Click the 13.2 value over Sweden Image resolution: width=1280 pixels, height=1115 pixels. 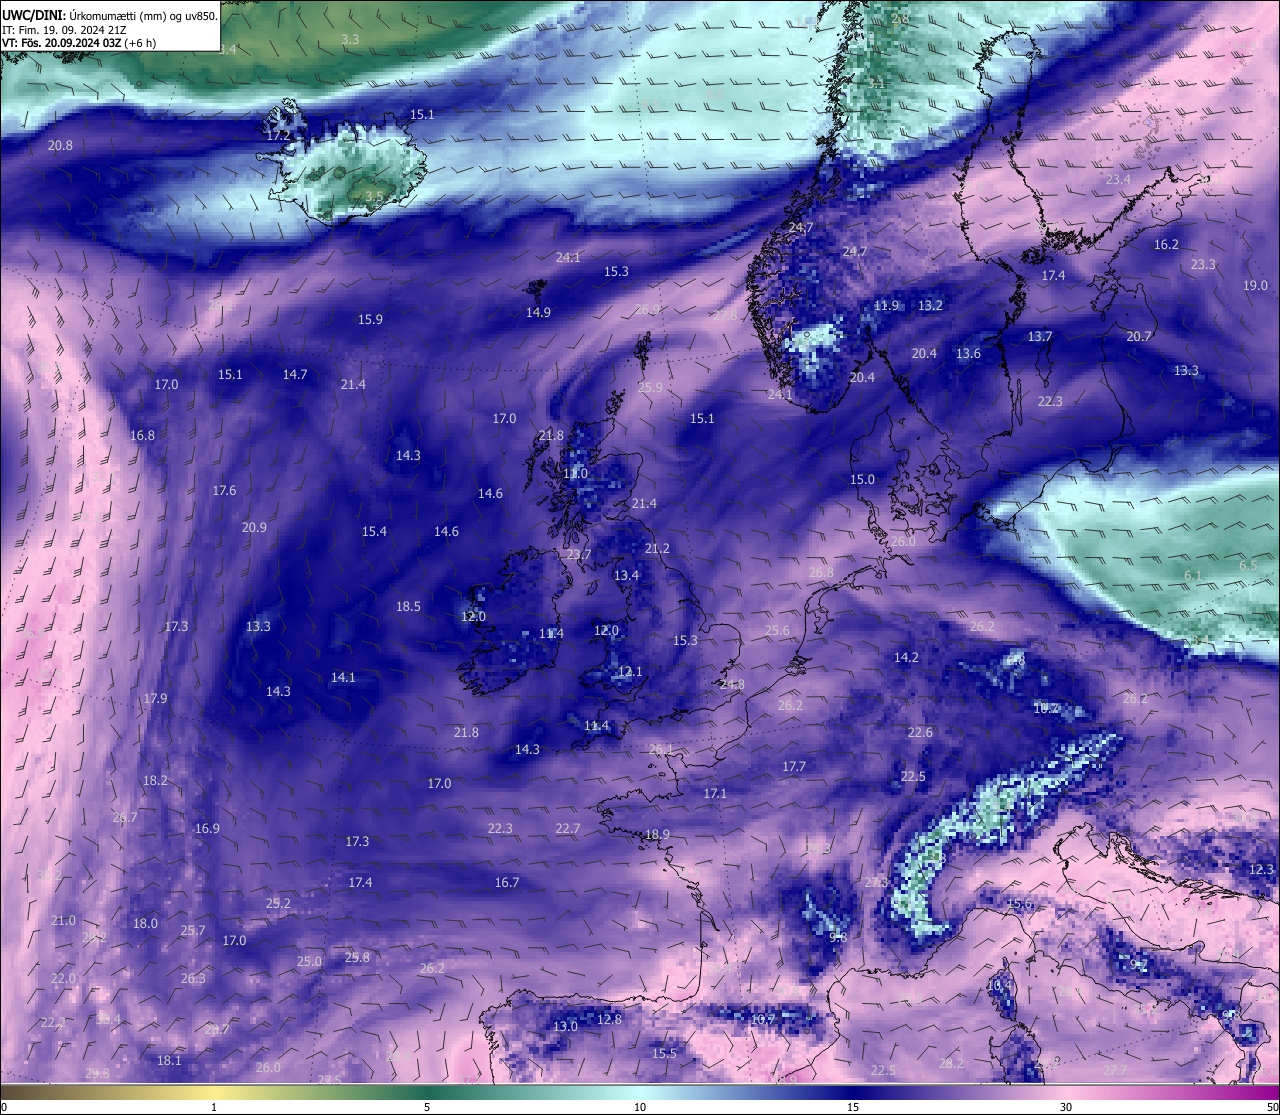pos(930,305)
